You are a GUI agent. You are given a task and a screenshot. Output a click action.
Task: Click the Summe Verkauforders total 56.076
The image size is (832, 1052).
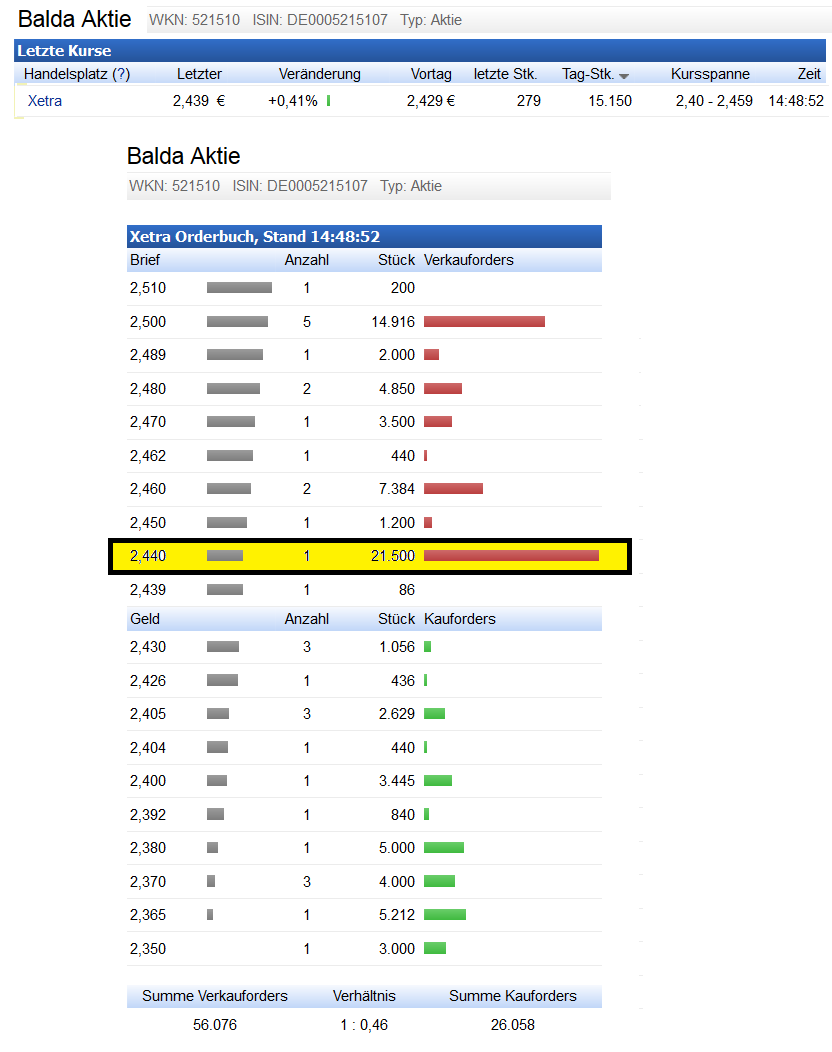[215, 1025]
